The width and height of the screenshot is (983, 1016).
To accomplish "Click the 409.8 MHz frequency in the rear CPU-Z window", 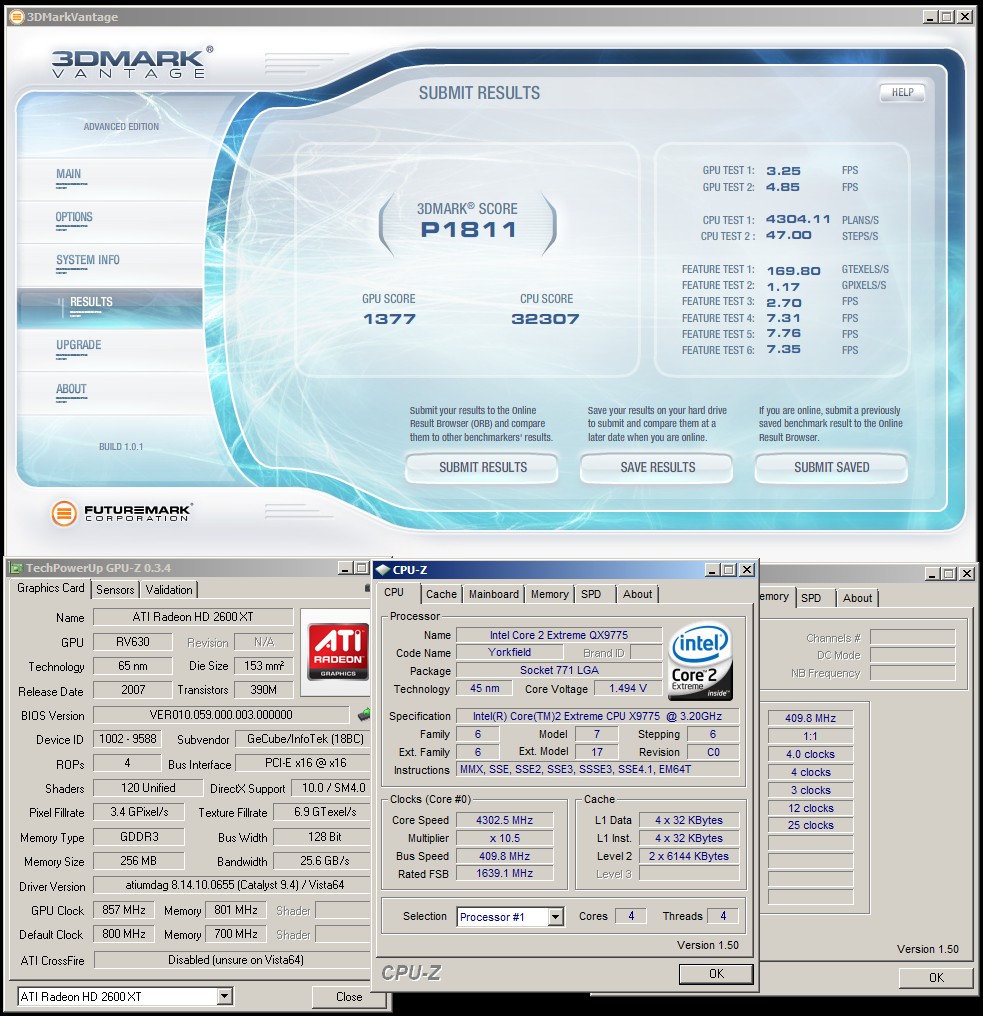I will click(810, 718).
